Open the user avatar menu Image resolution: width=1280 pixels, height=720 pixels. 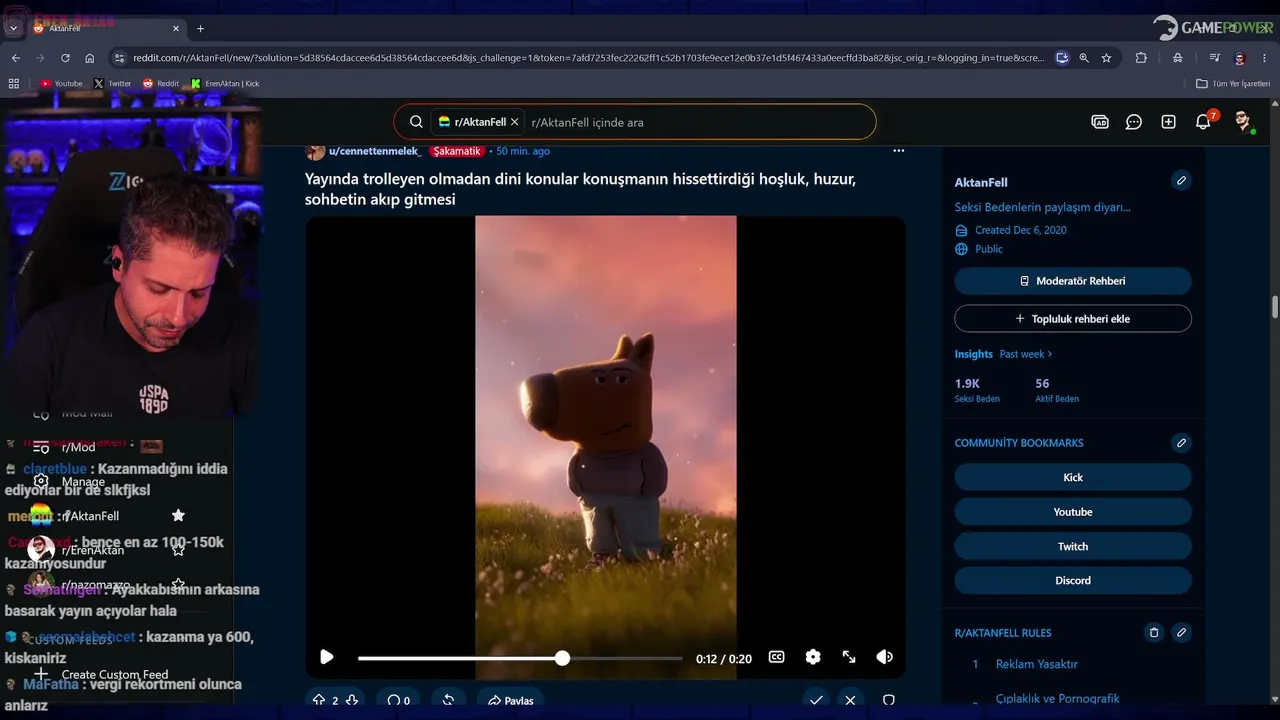click(1242, 122)
